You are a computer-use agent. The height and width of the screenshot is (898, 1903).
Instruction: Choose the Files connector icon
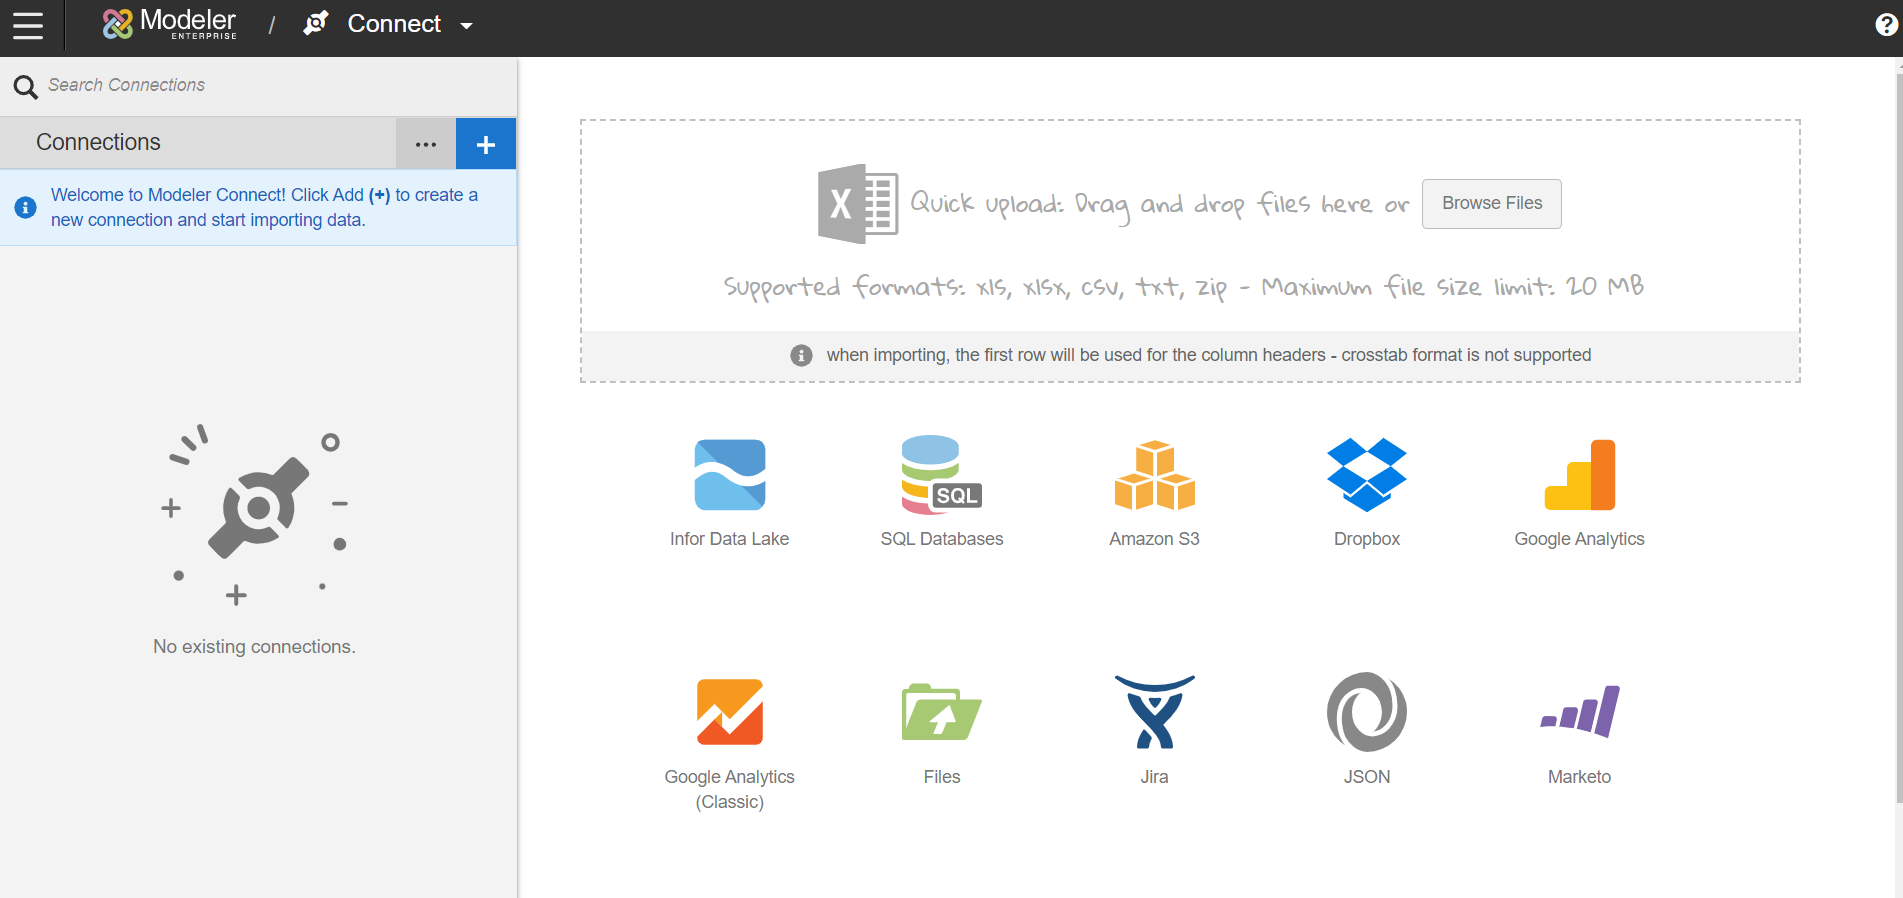941,713
